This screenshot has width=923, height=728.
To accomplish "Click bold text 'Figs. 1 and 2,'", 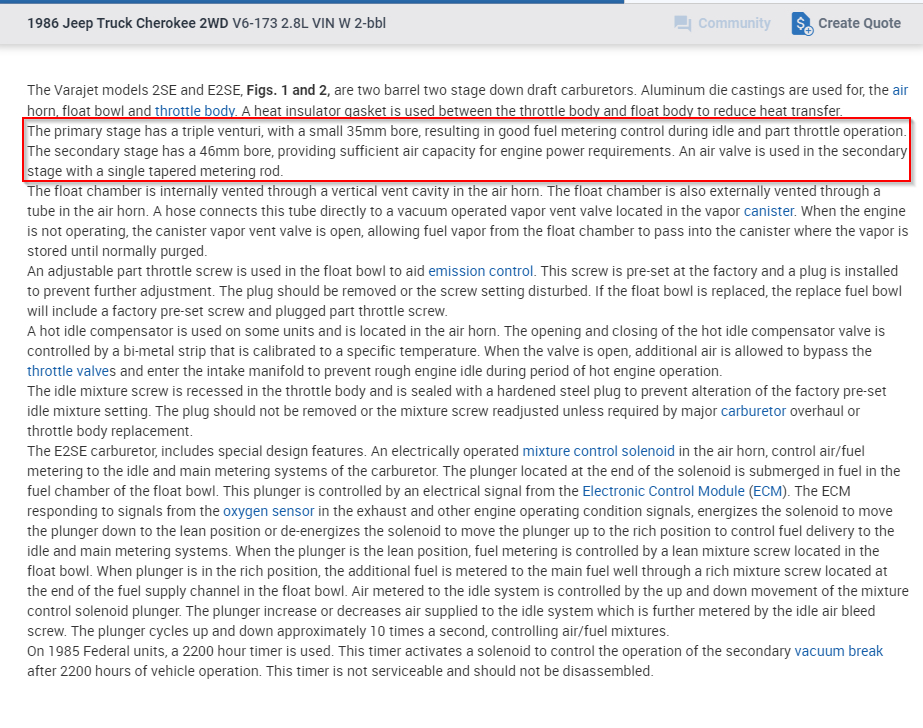I will point(288,90).
